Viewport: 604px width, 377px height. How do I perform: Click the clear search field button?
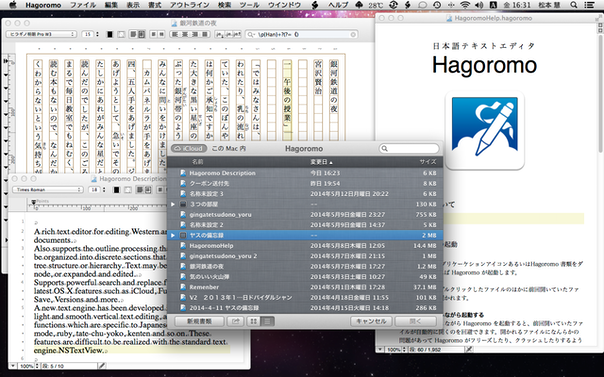click(x=353, y=34)
